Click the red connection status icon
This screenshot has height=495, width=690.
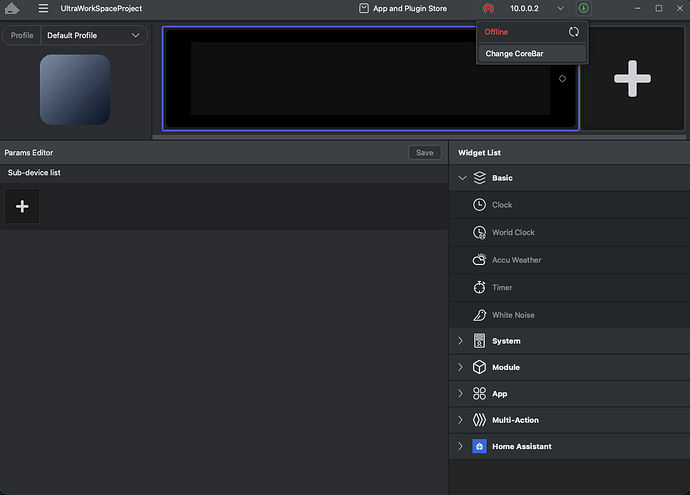click(488, 8)
